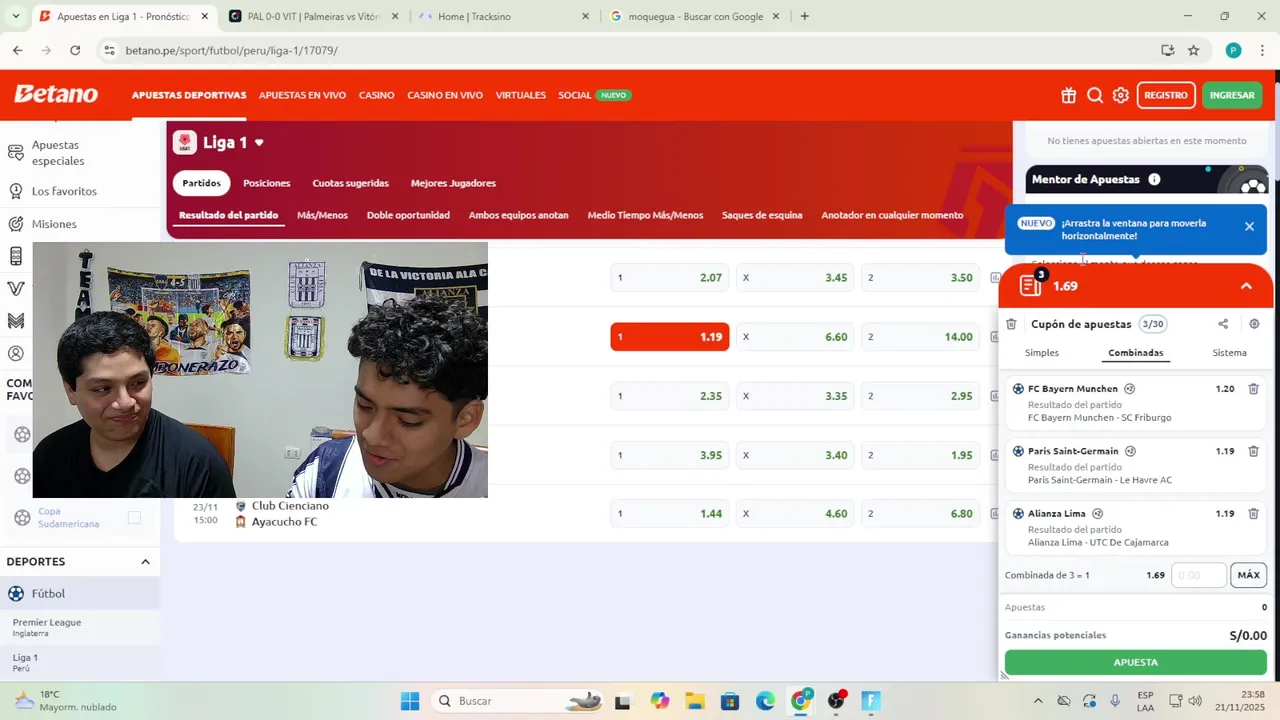This screenshot has height=720, width=1280.
Task: Select the Más/Menos market tab
Action: (x=322, y=215)
